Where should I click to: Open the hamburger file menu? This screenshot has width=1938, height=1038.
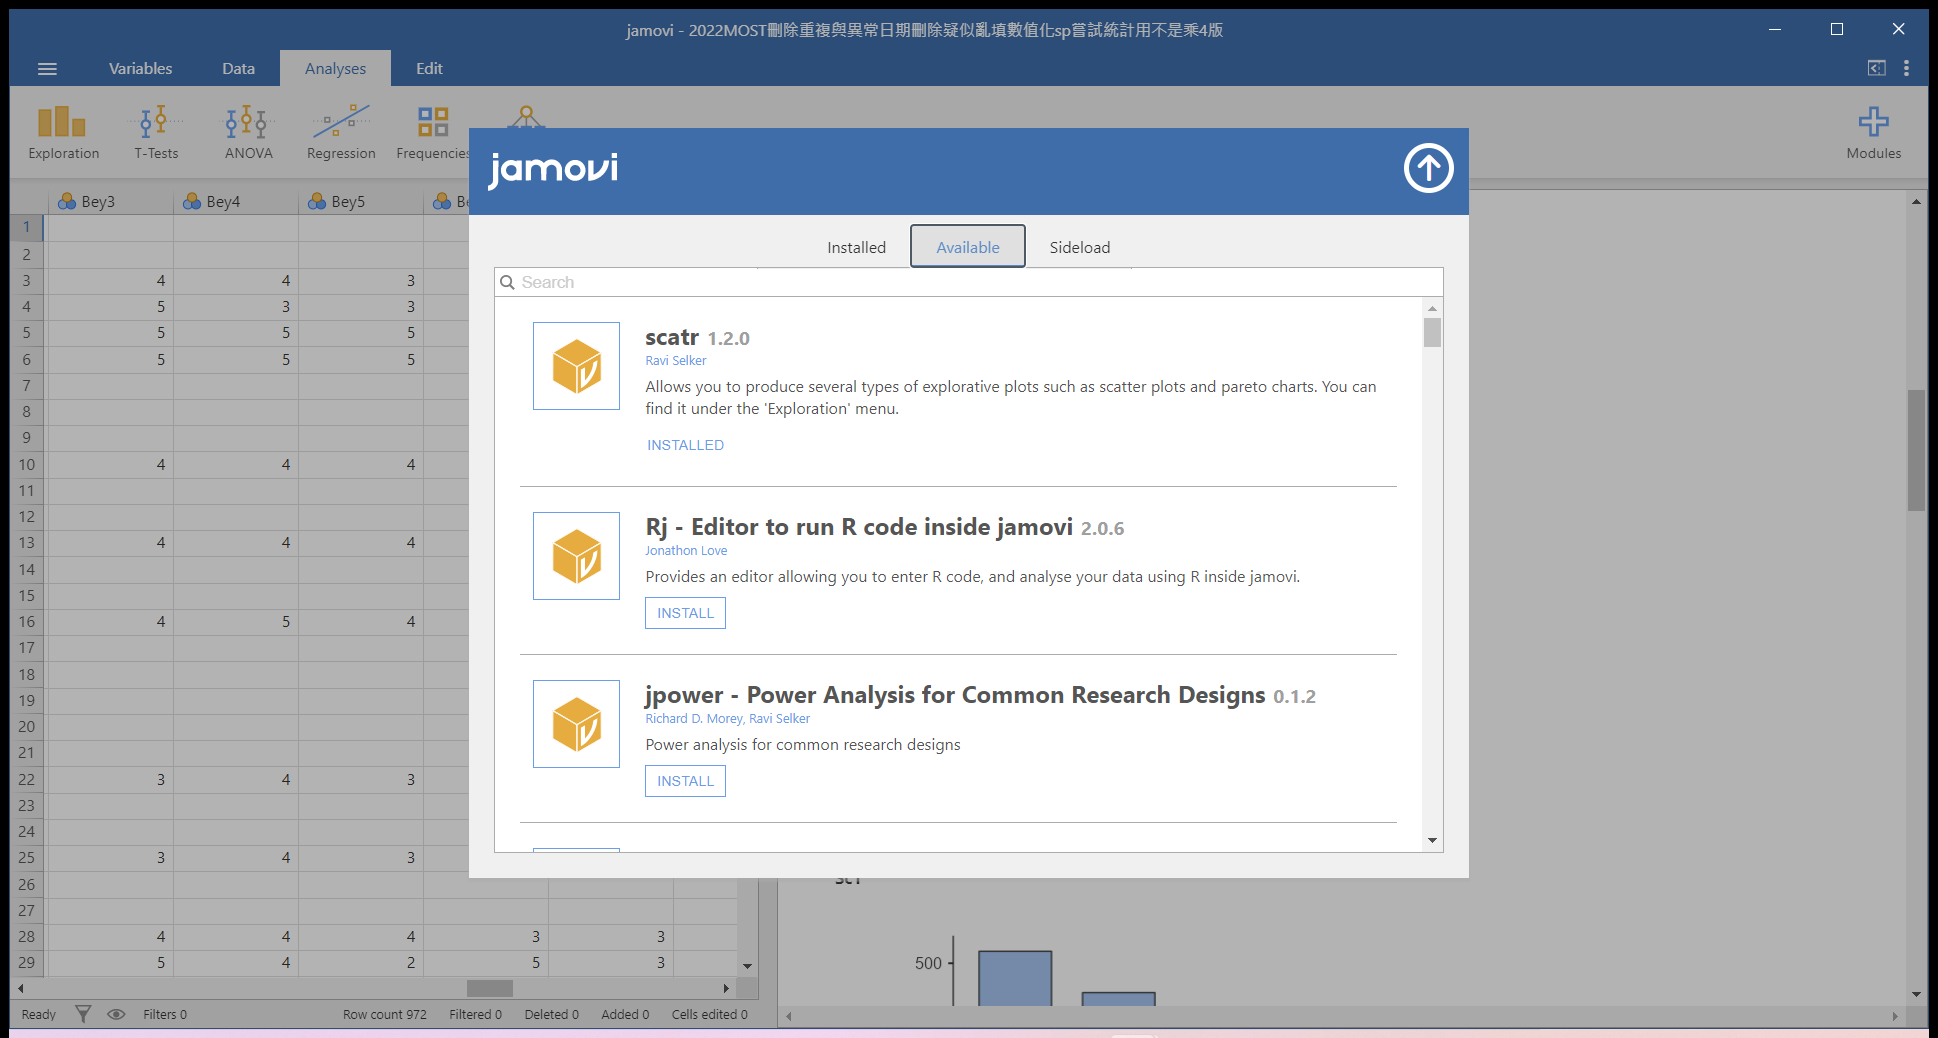pos(47,68)
